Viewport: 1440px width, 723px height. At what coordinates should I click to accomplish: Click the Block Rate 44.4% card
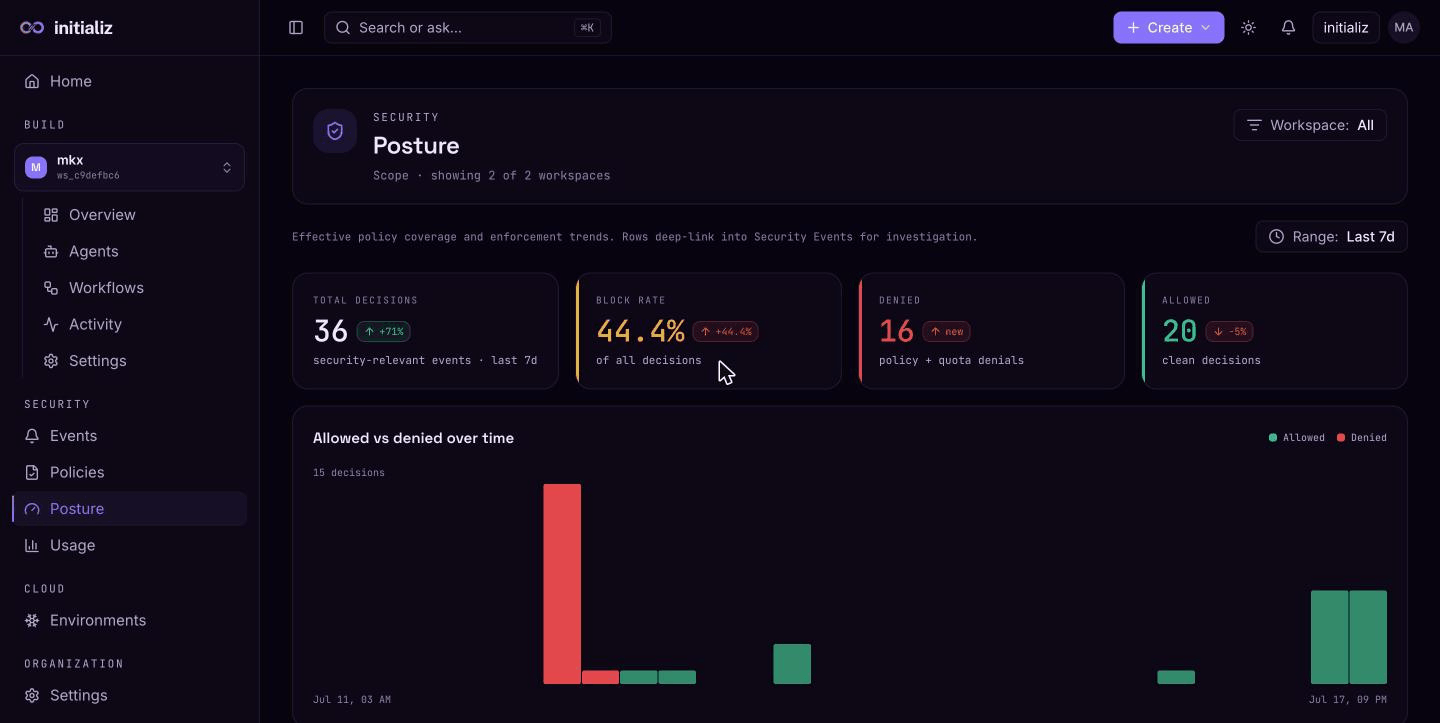(x=708, y=331)
